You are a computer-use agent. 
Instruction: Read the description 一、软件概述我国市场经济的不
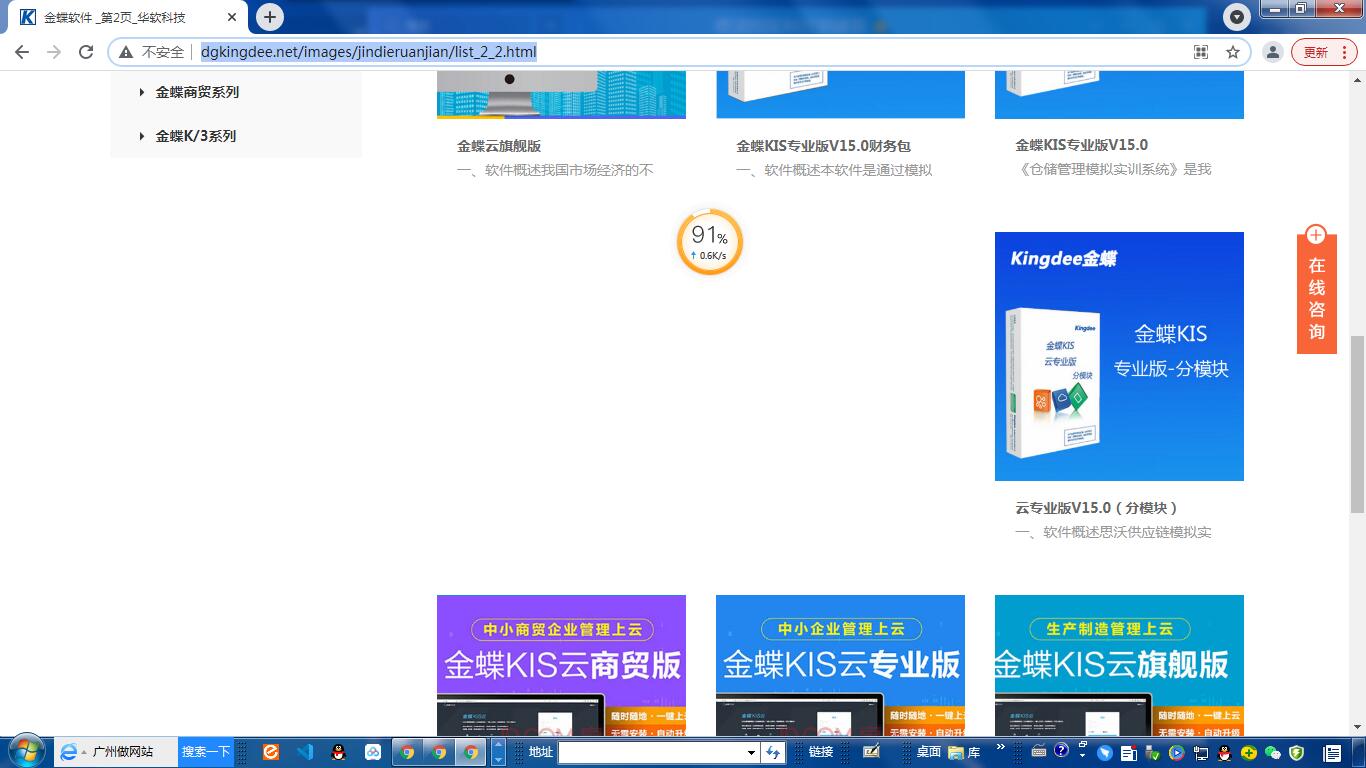555,170
